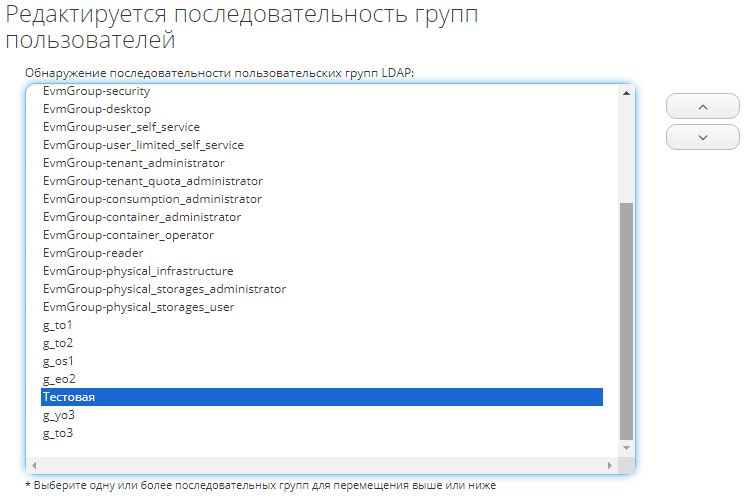Click the horizontal scrollbar track
Image resolution: width=753 pixels, height=496 pixels.
[320, 466]
